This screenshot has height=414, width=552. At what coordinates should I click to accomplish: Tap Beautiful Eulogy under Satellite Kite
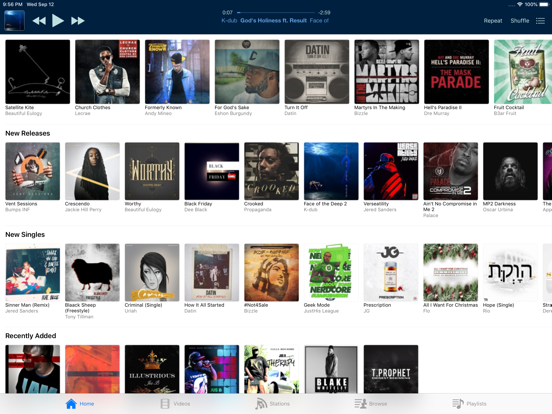24,113
